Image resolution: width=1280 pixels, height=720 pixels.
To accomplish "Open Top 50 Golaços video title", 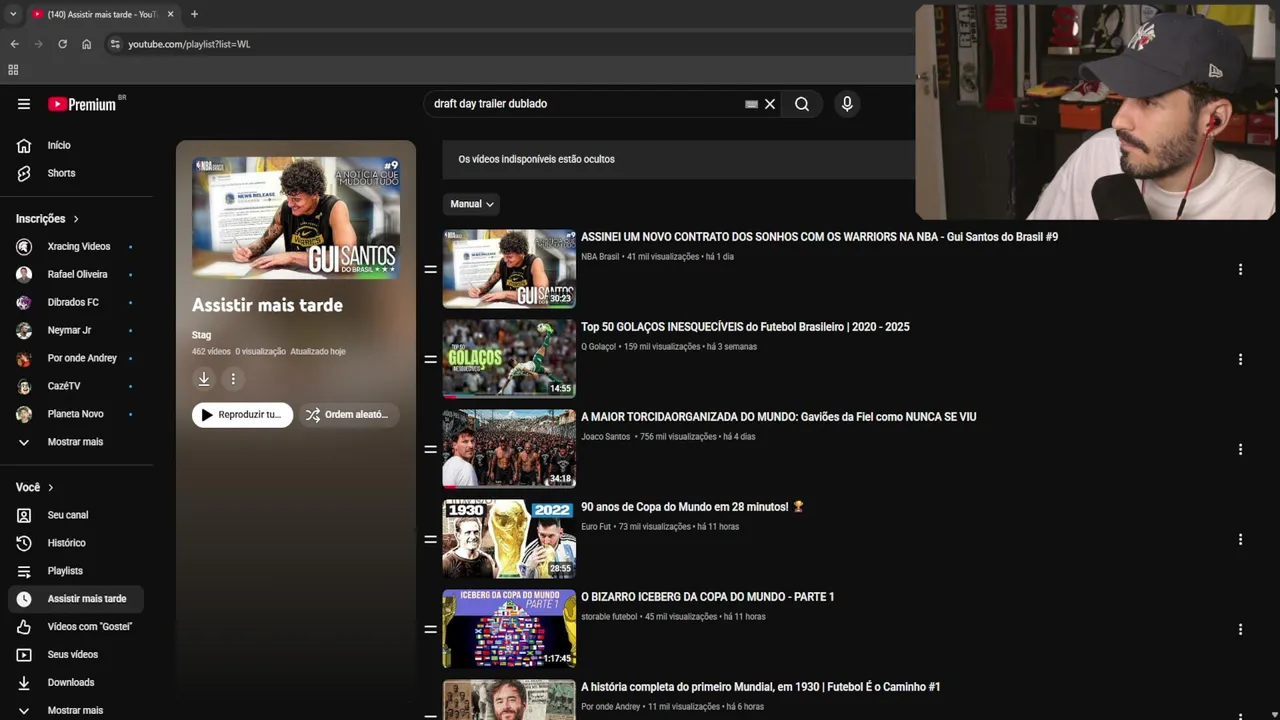I will pyautogui.click(x=745, y=327).
